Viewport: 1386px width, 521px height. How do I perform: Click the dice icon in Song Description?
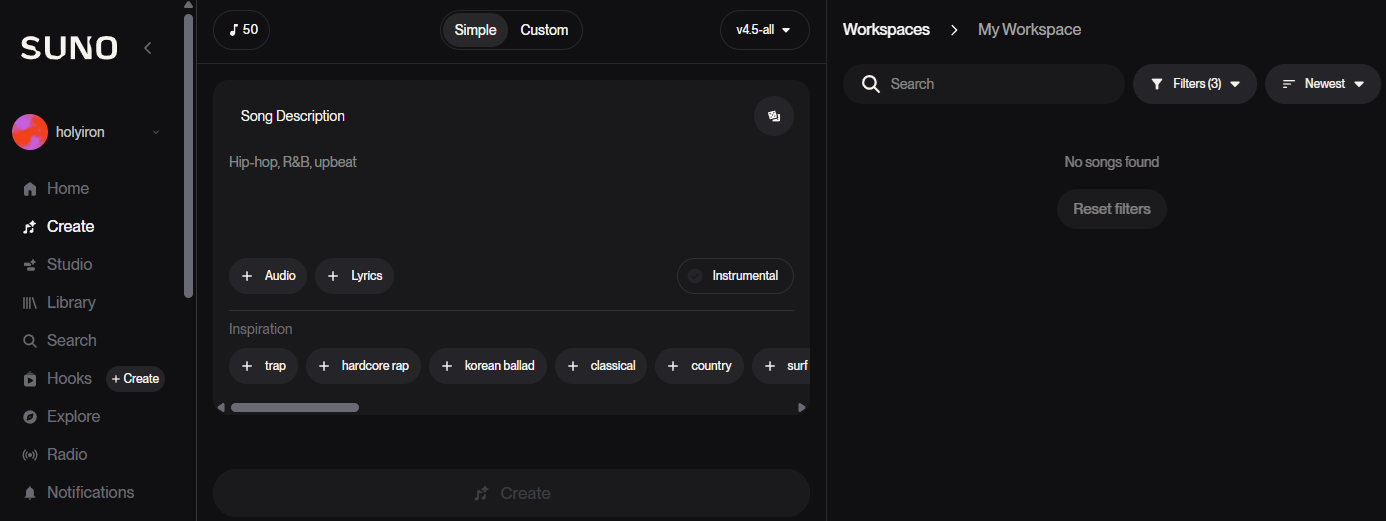coord(773,116)
